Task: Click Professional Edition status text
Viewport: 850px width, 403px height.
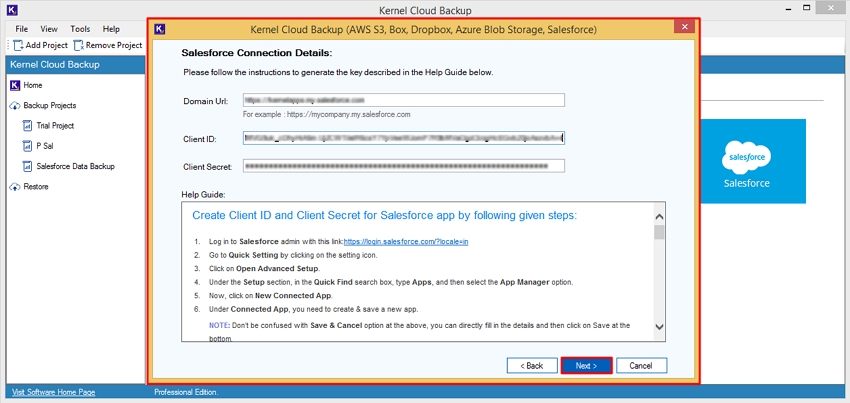Action: [x=186, y=392]
